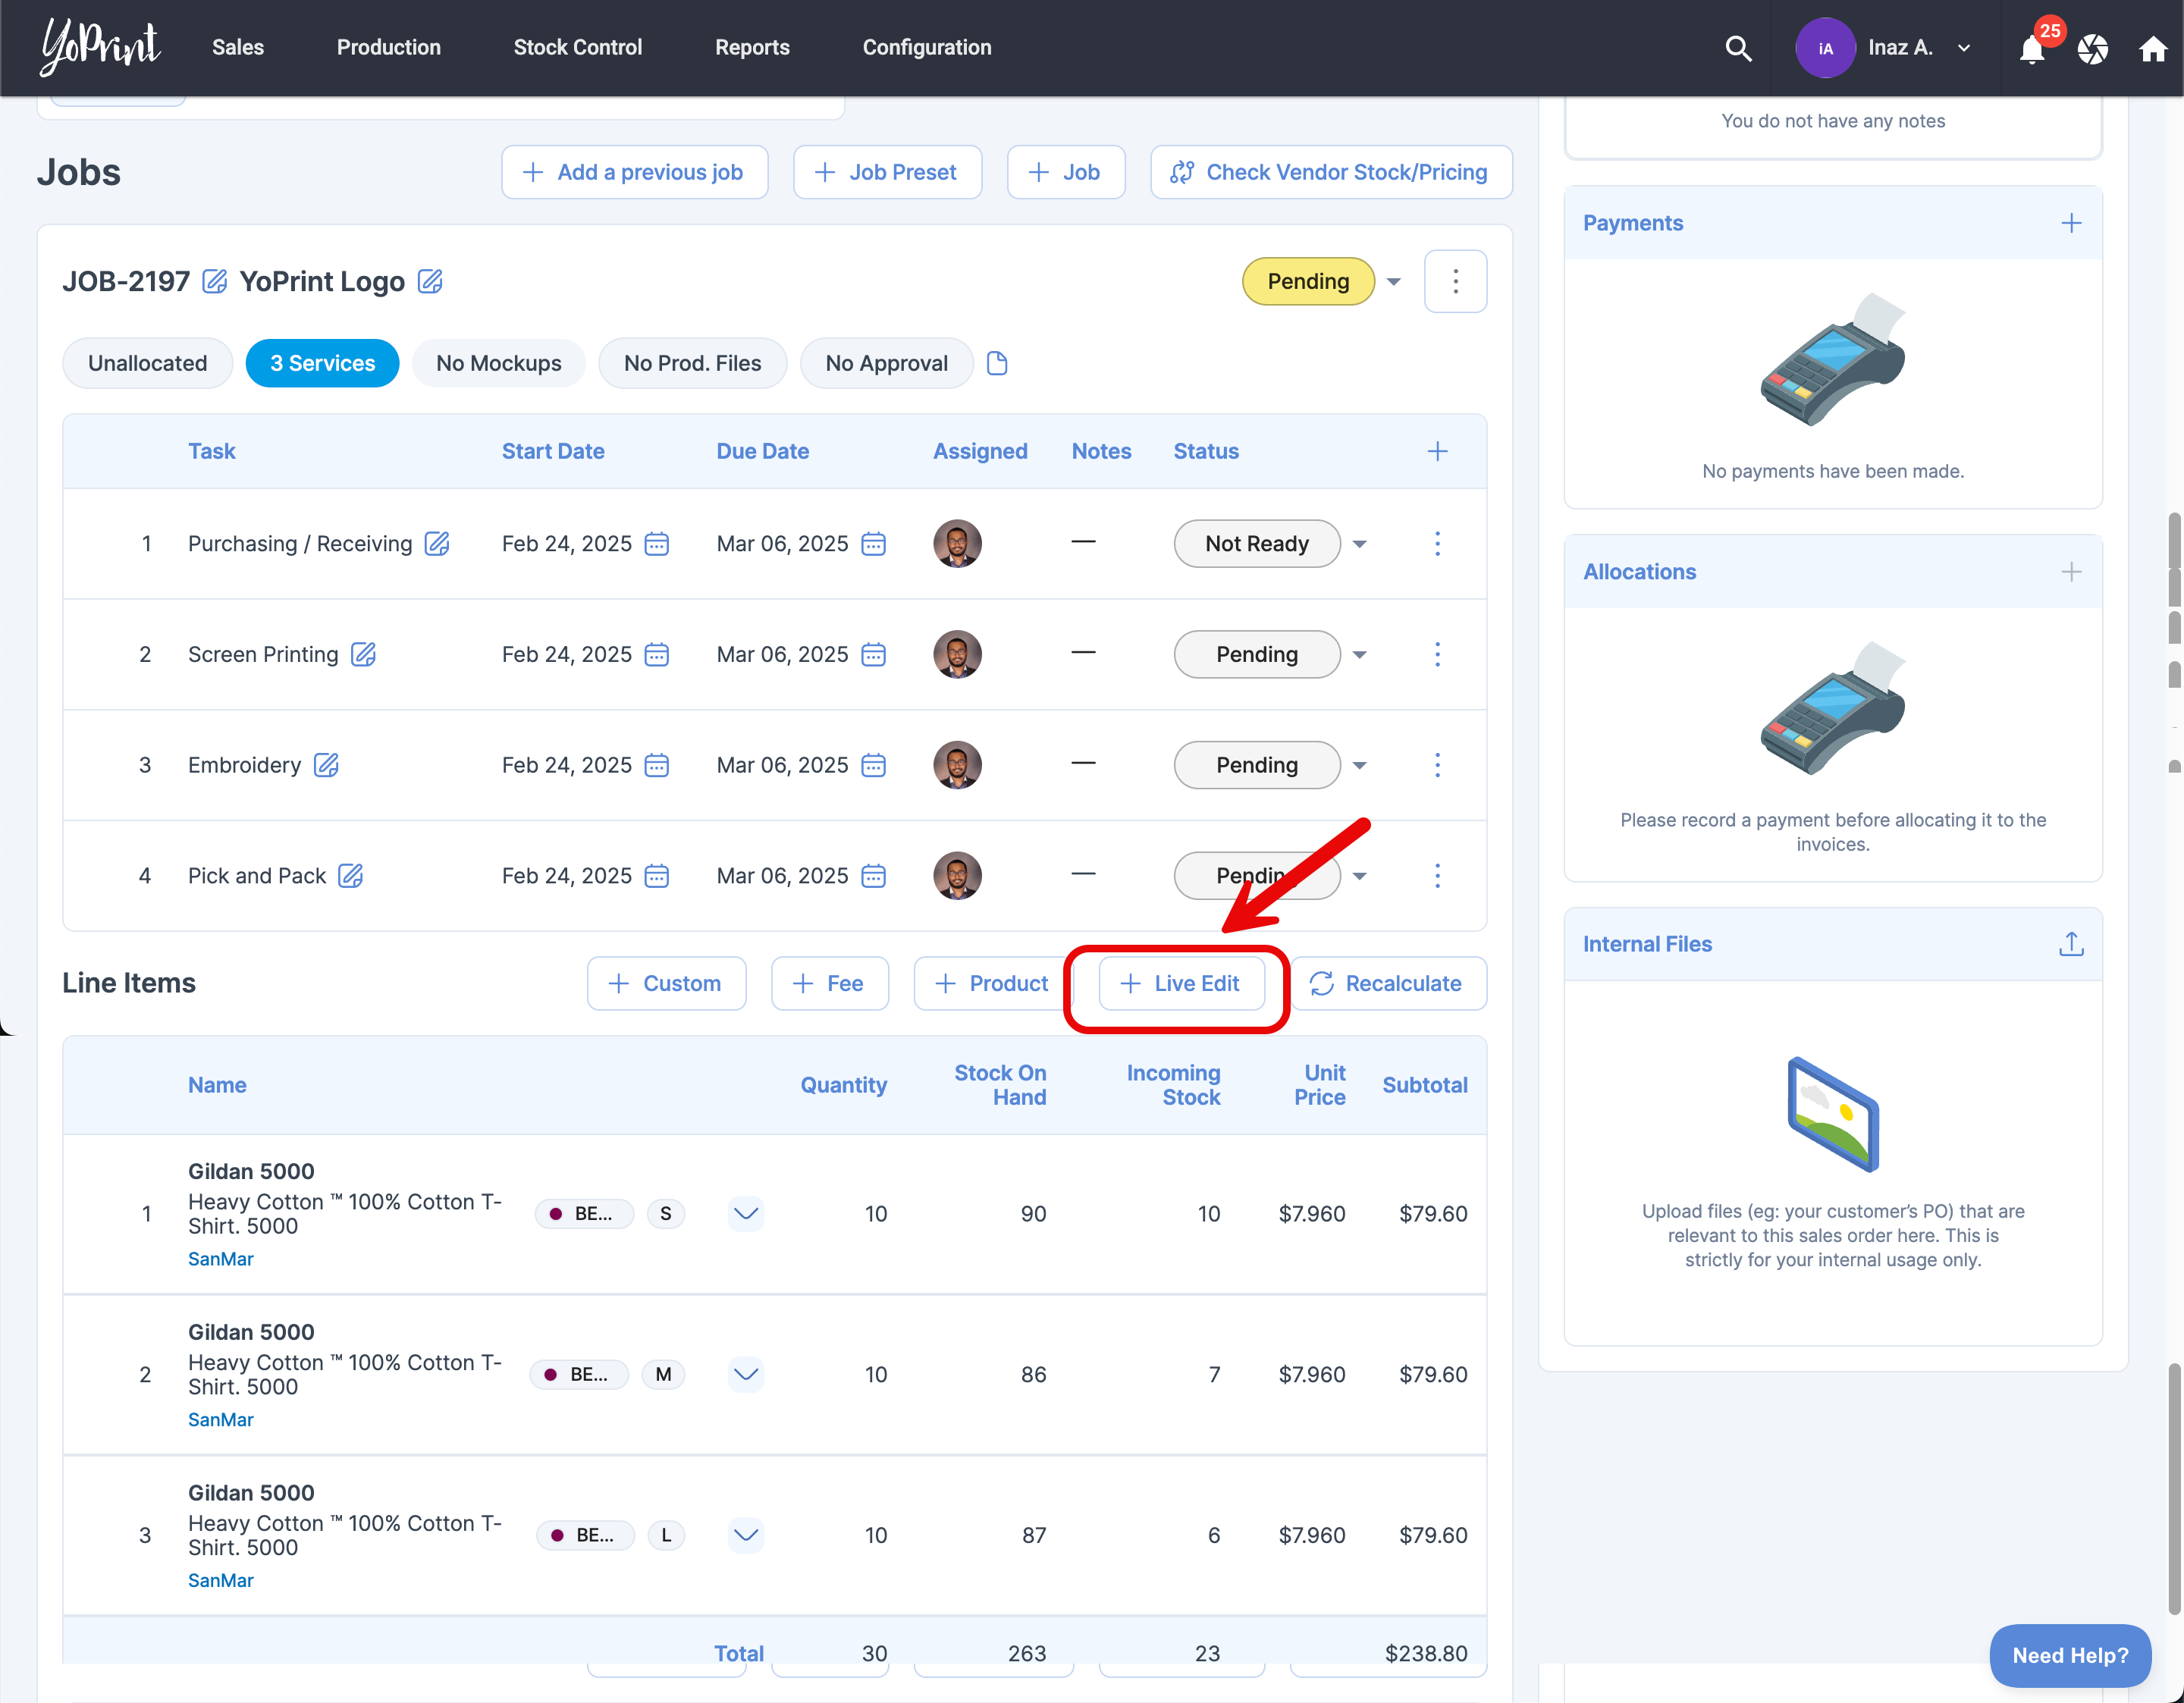Click Not Ready status pill
Image resolution: width=2184 pixels, height=1703 pixels.
[1257, 543]
